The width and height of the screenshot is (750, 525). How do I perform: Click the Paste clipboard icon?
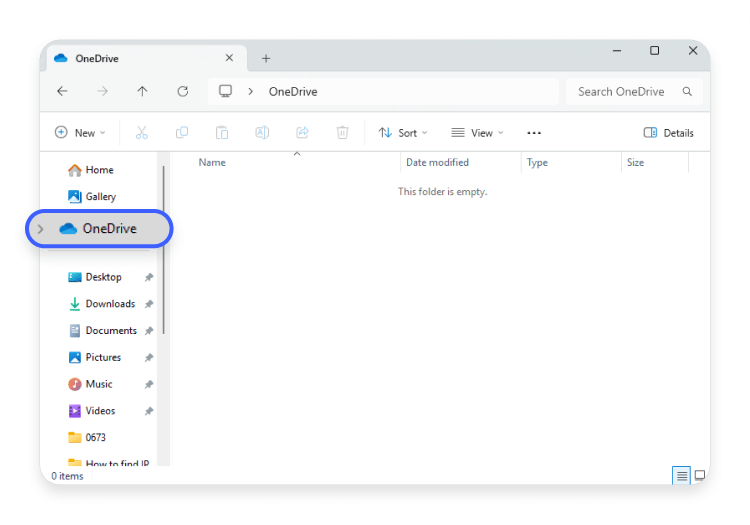(x=222, y=132)
